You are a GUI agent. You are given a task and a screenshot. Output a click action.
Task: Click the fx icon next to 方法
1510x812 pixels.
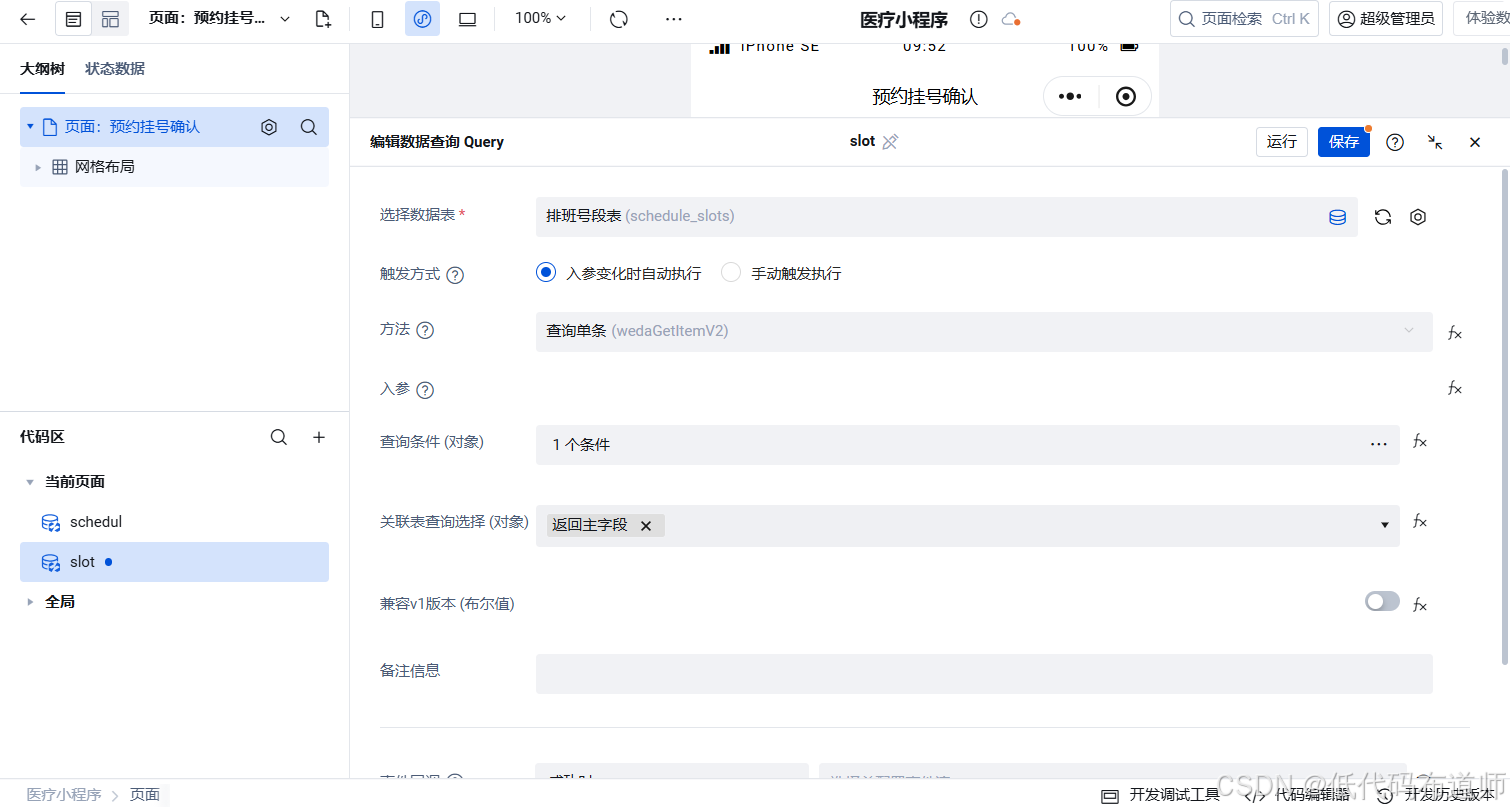point(1454,332)
